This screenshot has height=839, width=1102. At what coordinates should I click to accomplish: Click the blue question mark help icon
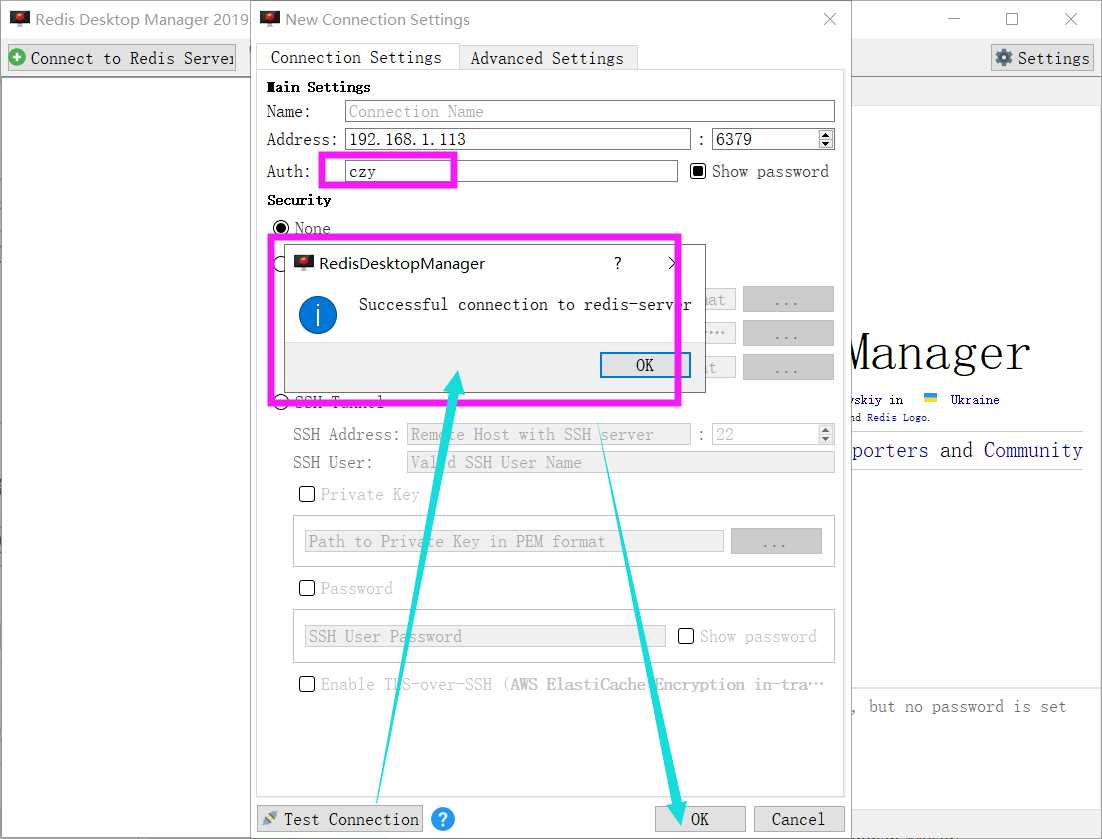tap(443, 819)
